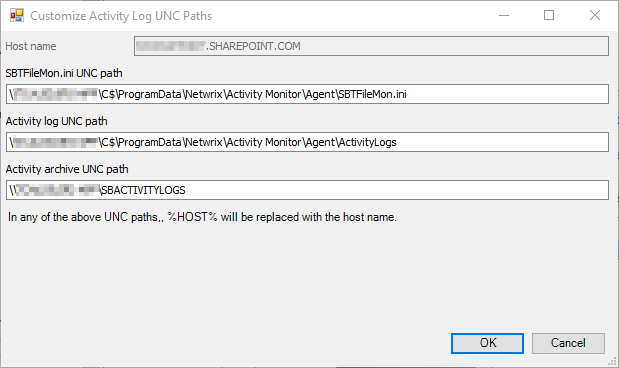The width and height of the screenshot is (619, 368).
Task: Place cursor on SBACTIVITYLOGS share name text
Action: [144, 190]
